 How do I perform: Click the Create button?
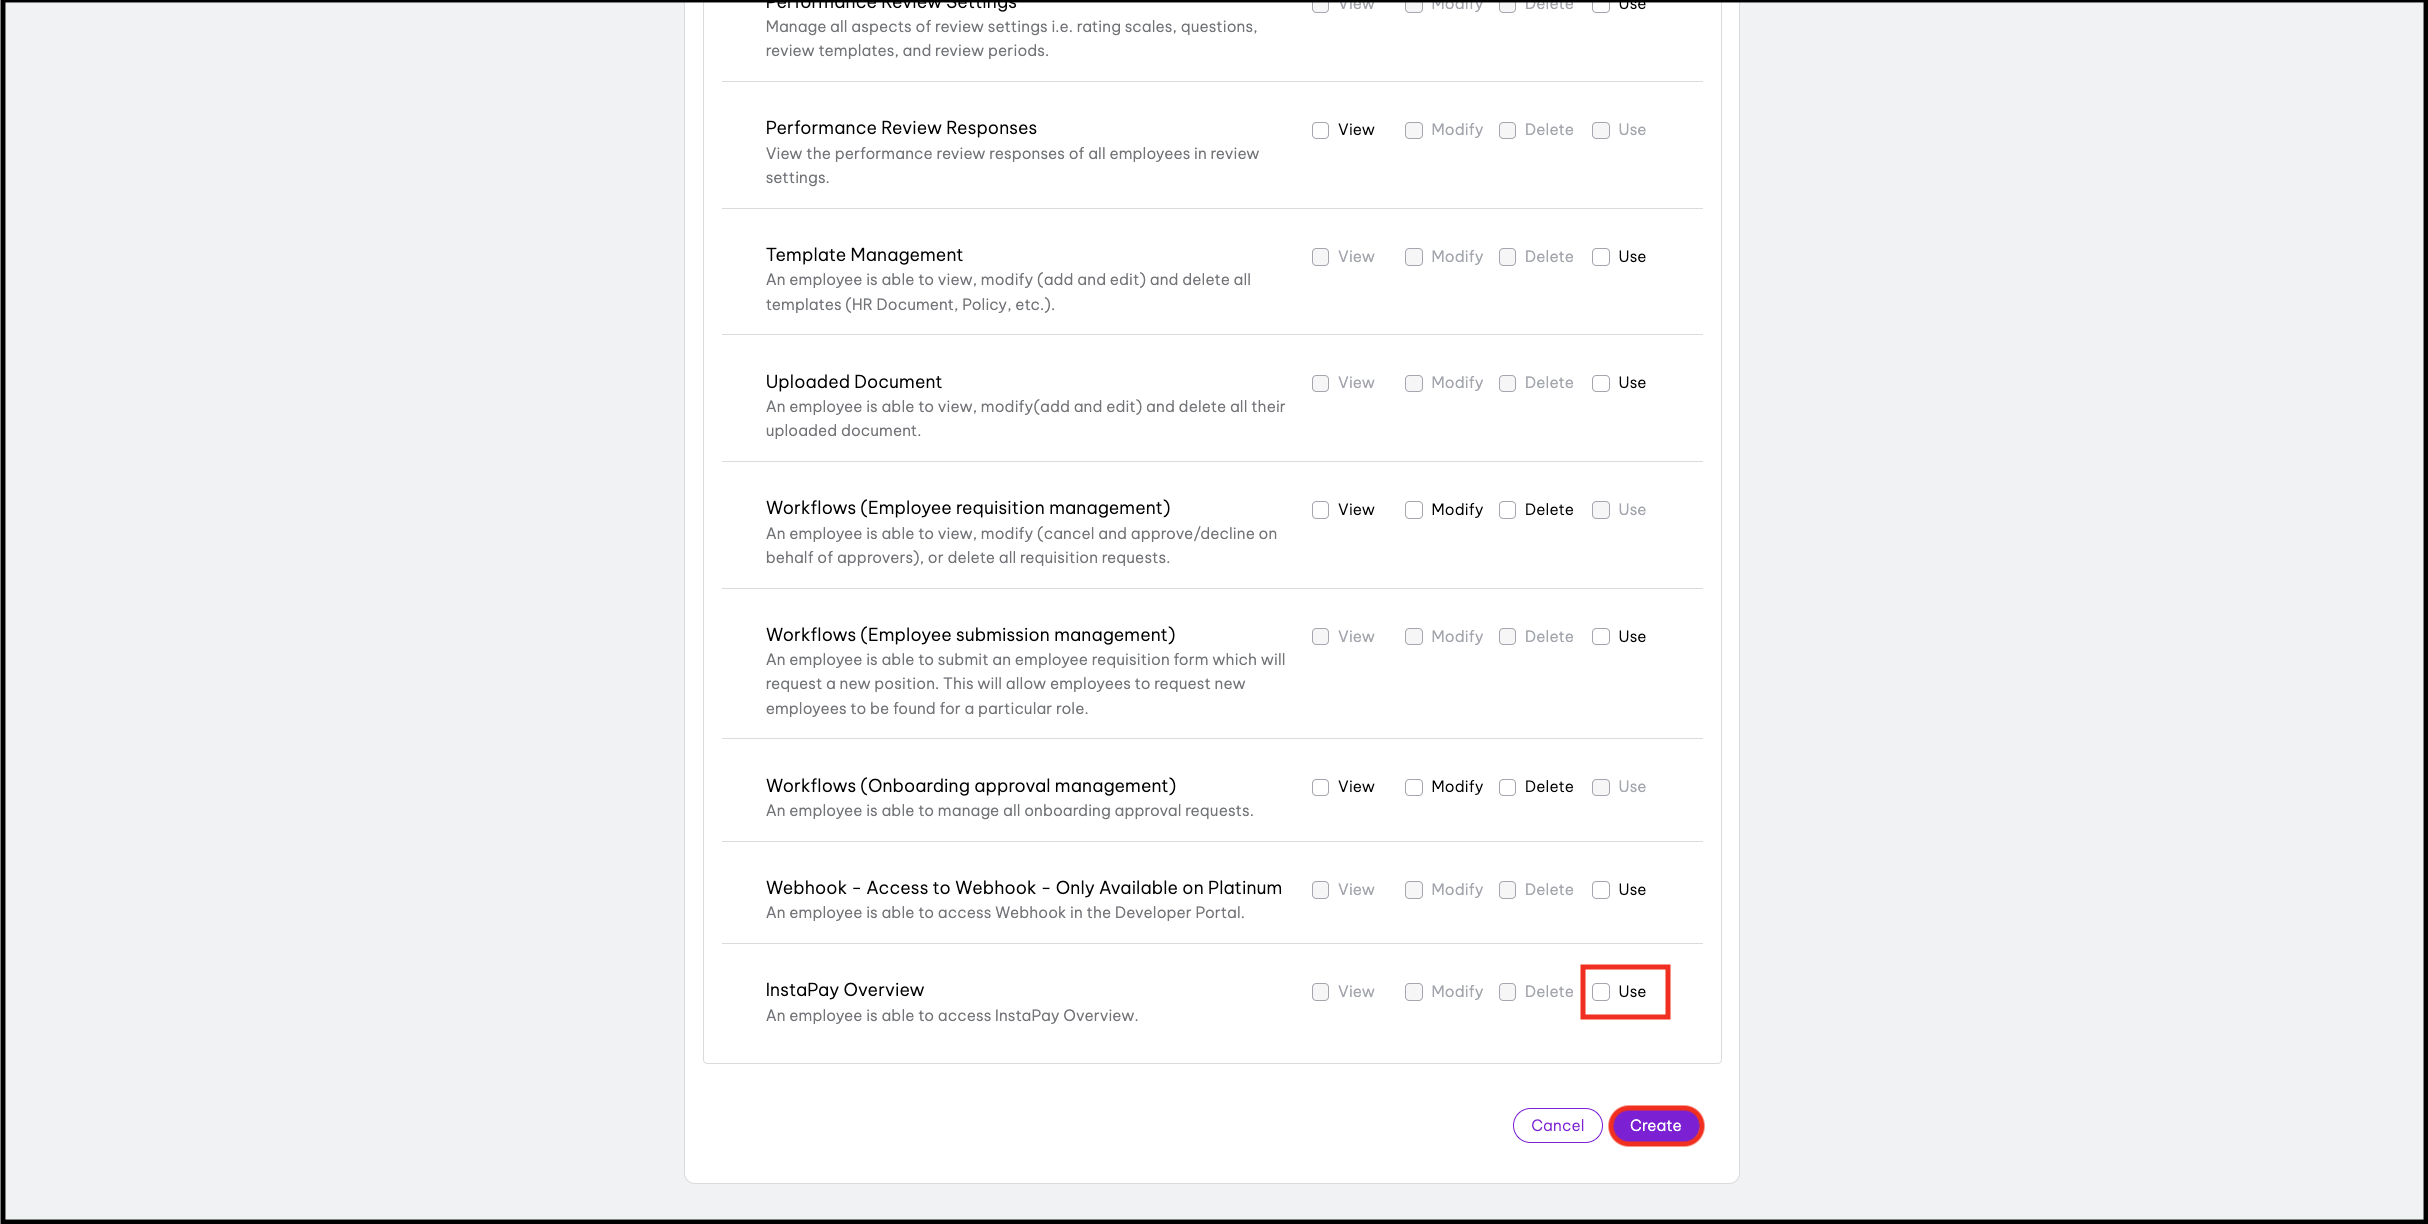point(1655,1125)
